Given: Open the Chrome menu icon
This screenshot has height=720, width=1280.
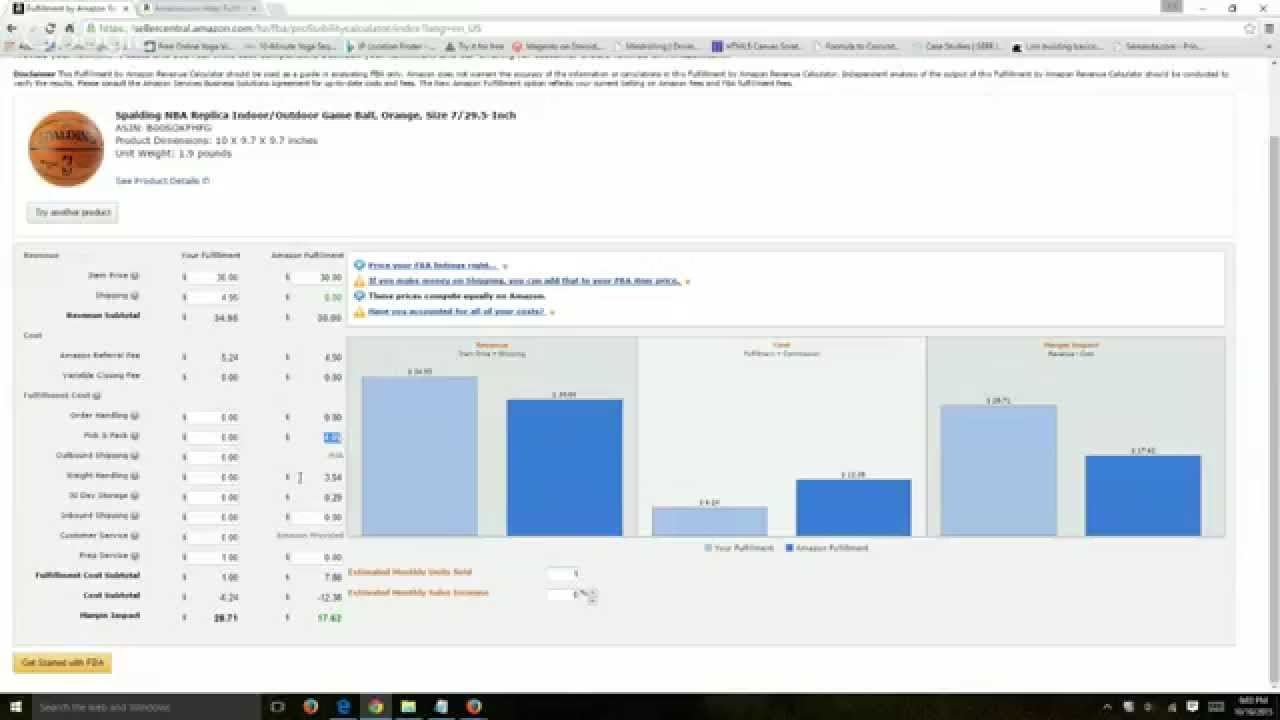Looking at the screenshot, I should [x=1269, y=28].
